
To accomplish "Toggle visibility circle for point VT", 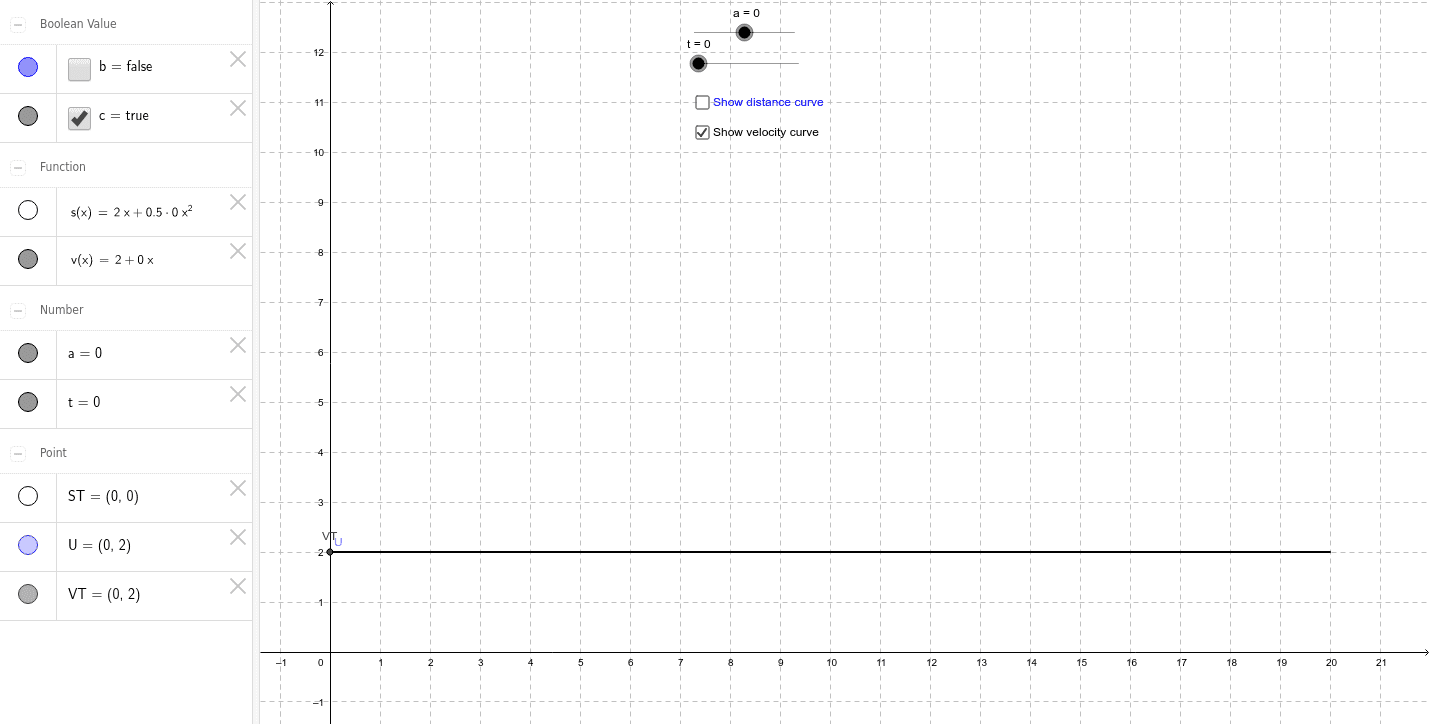I will click(28, 594).
